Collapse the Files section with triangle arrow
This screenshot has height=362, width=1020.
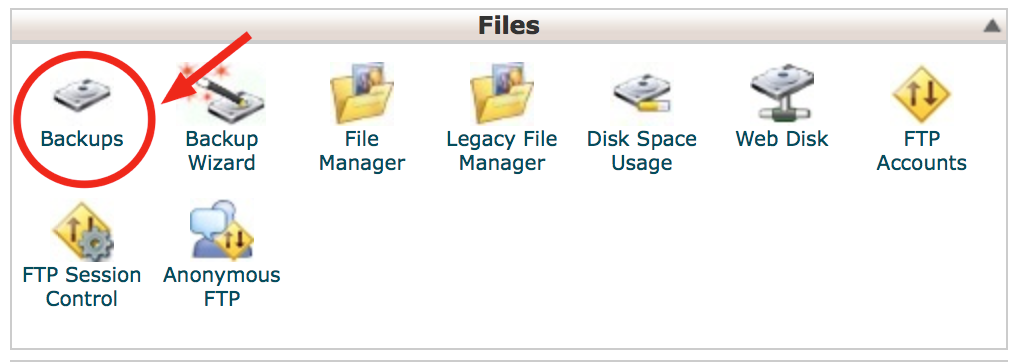[x=991, y=26]
